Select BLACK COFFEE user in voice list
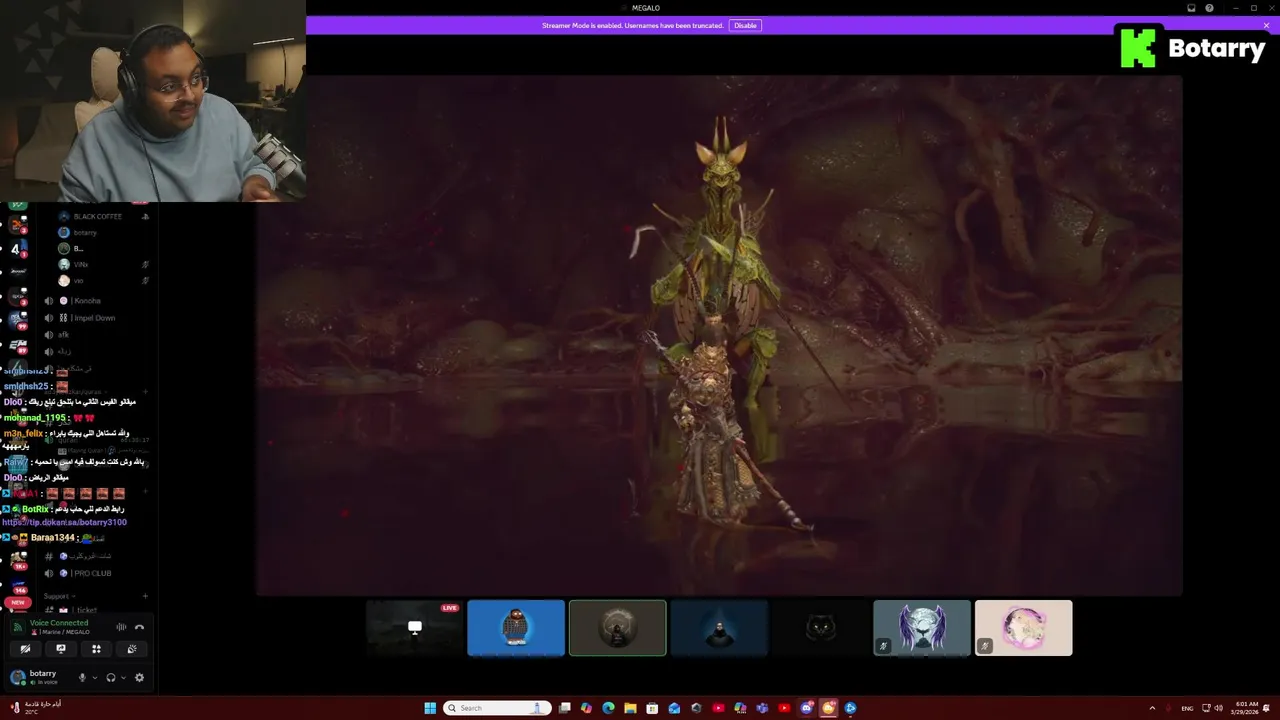 click(x=97, y=216)
